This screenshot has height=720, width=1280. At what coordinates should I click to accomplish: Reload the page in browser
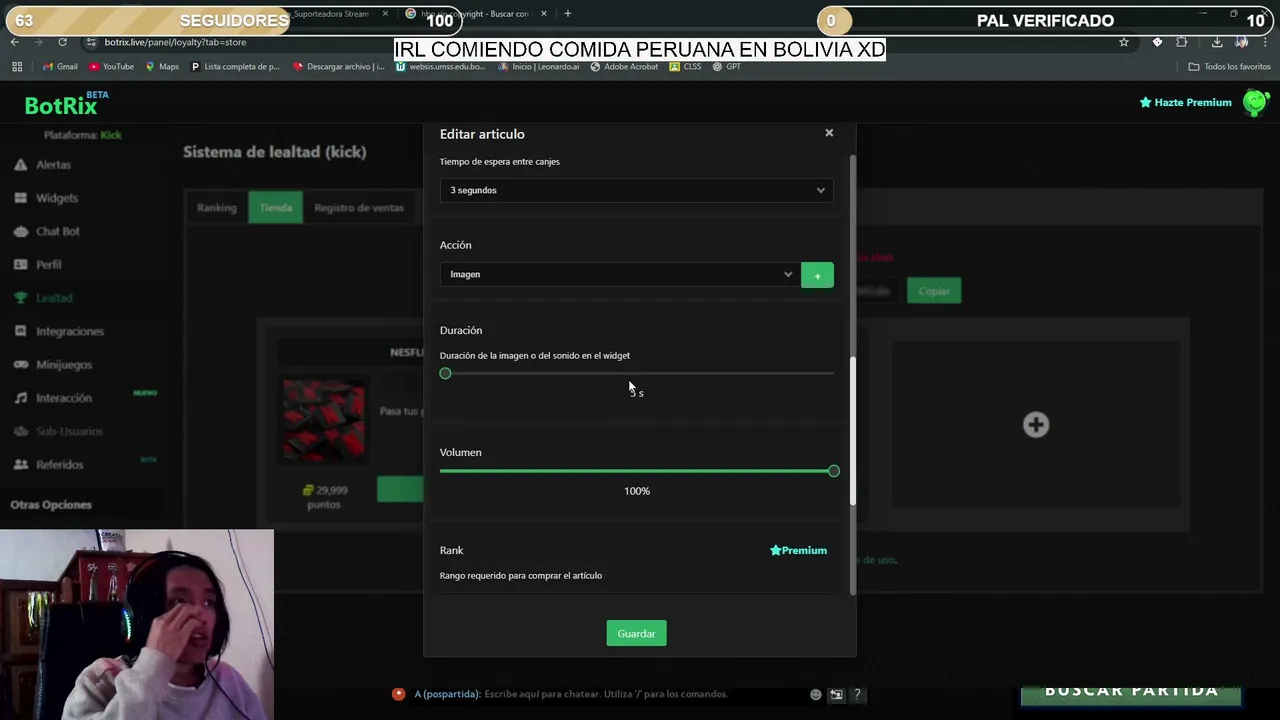(62, 42)
